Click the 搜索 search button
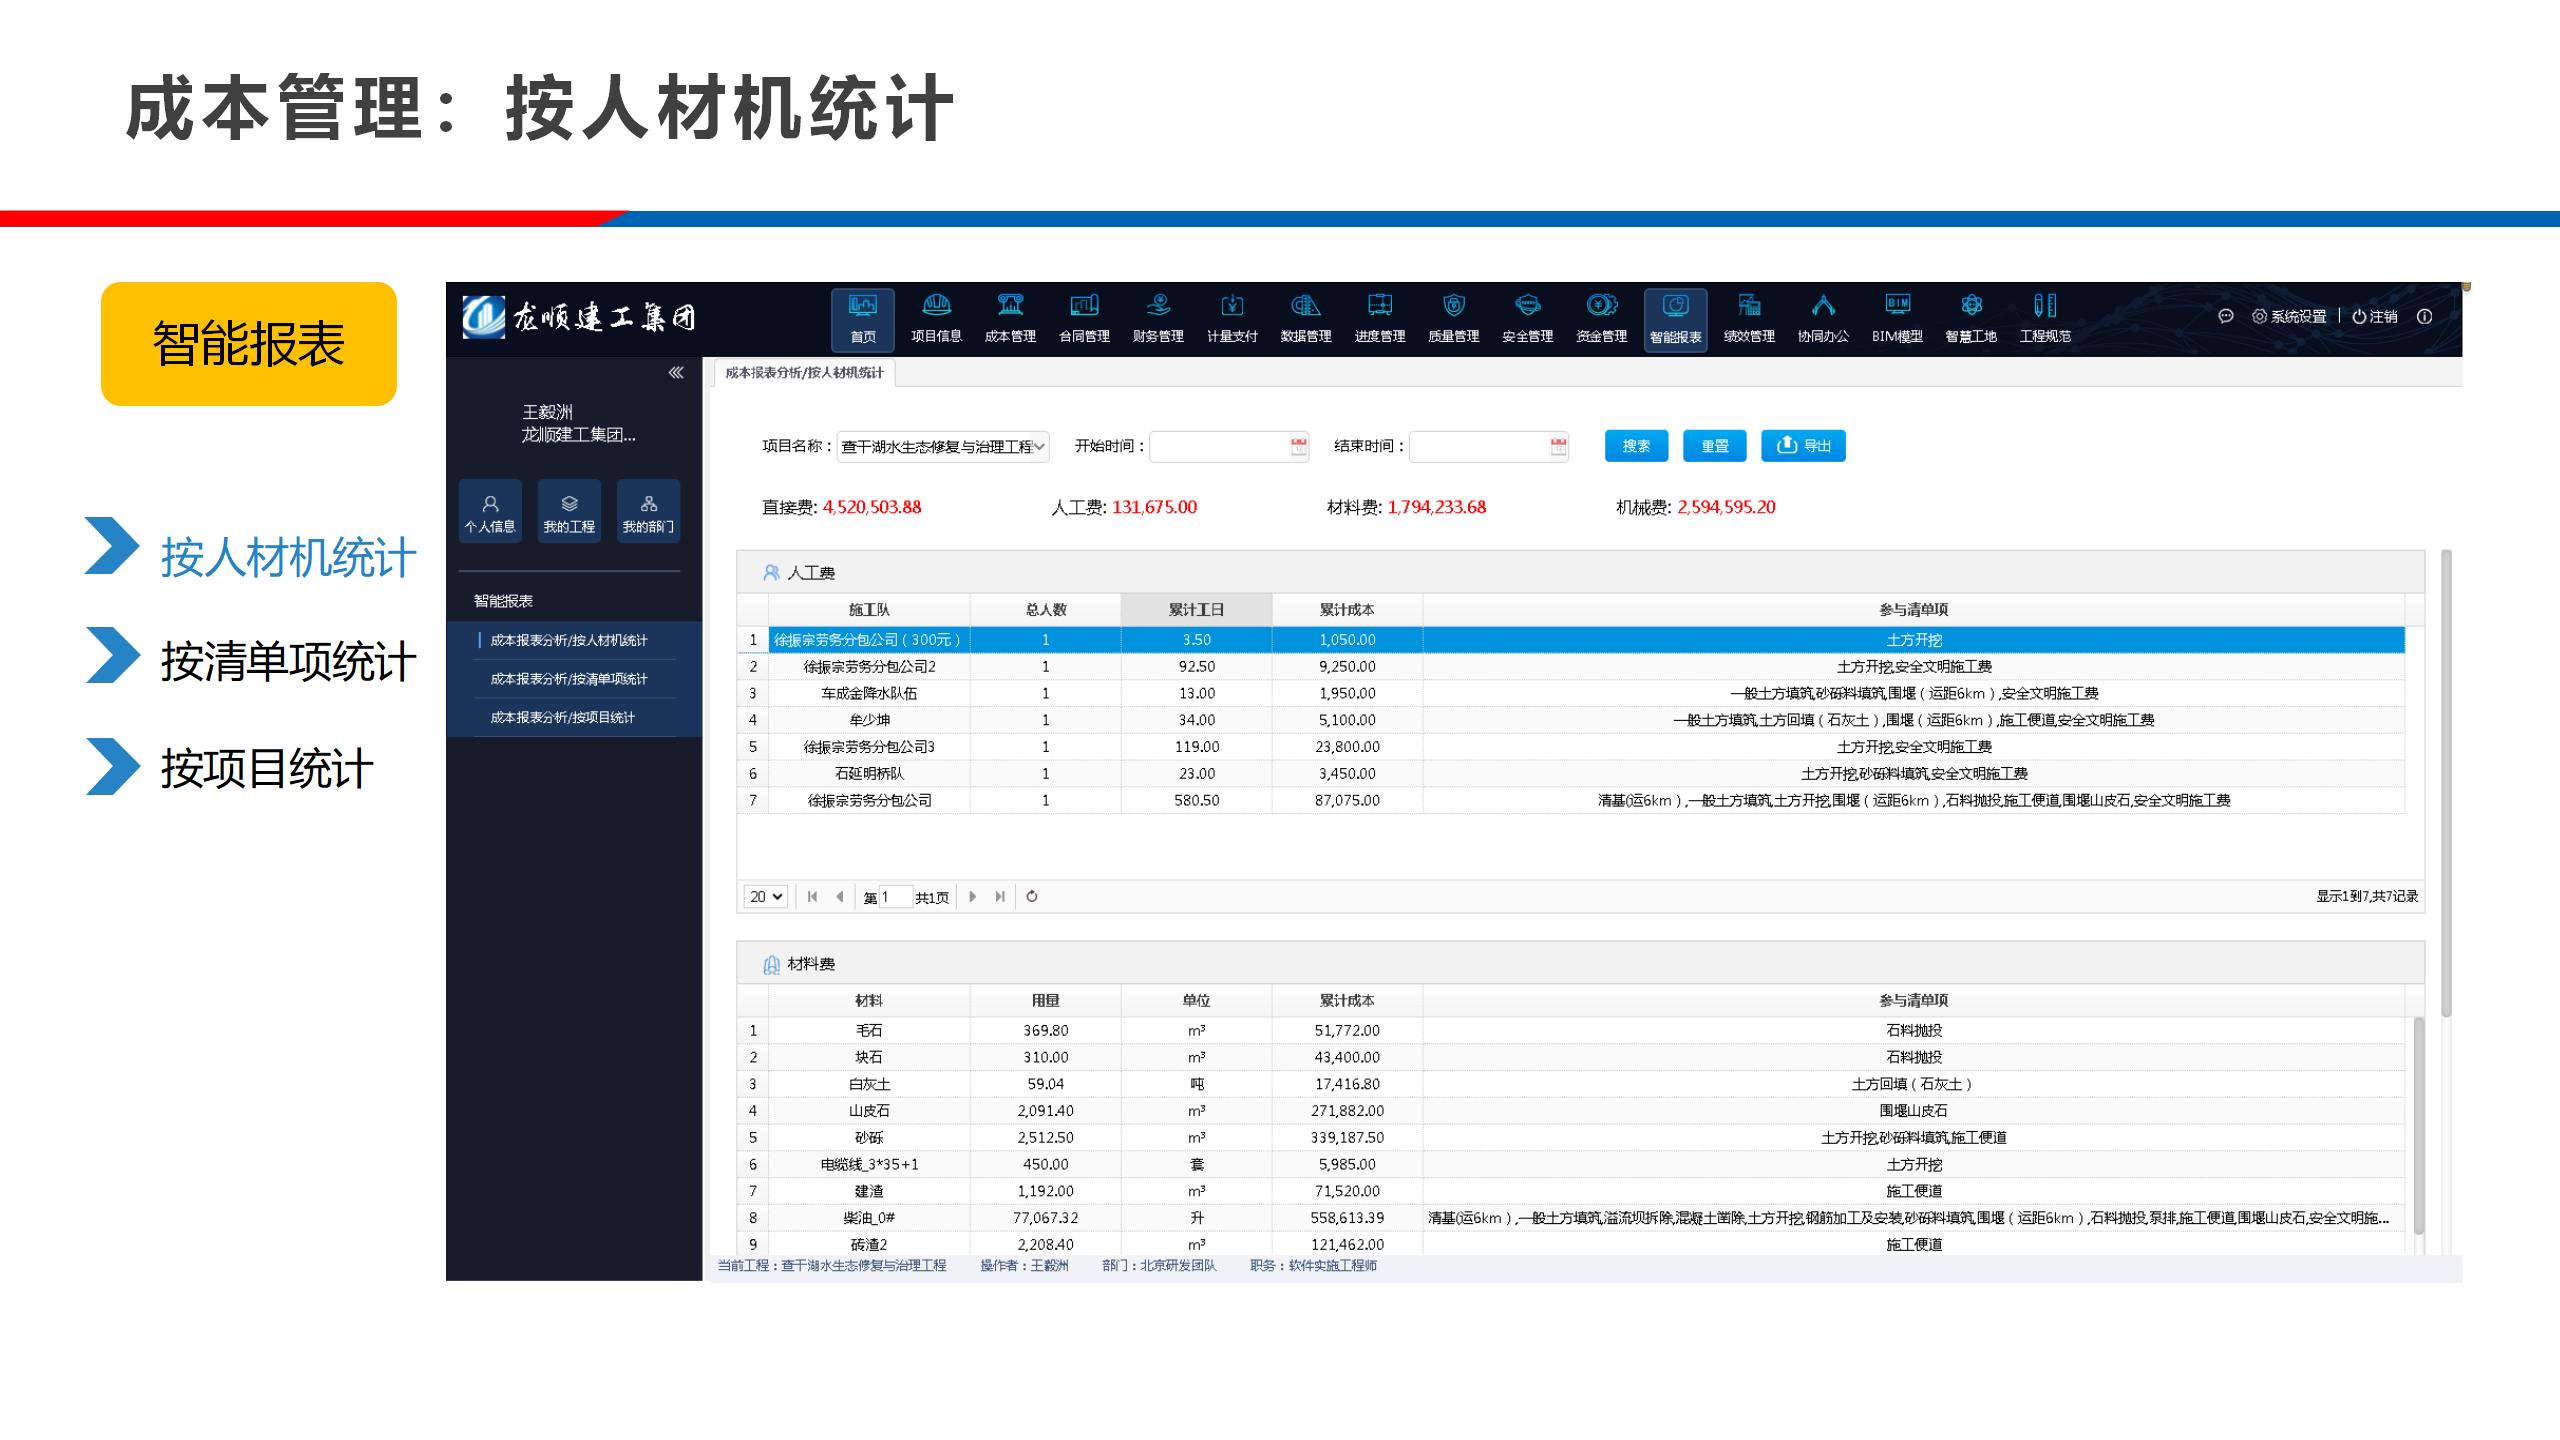This screenshot has height=1440, width=2560. tap(1636, 446)
